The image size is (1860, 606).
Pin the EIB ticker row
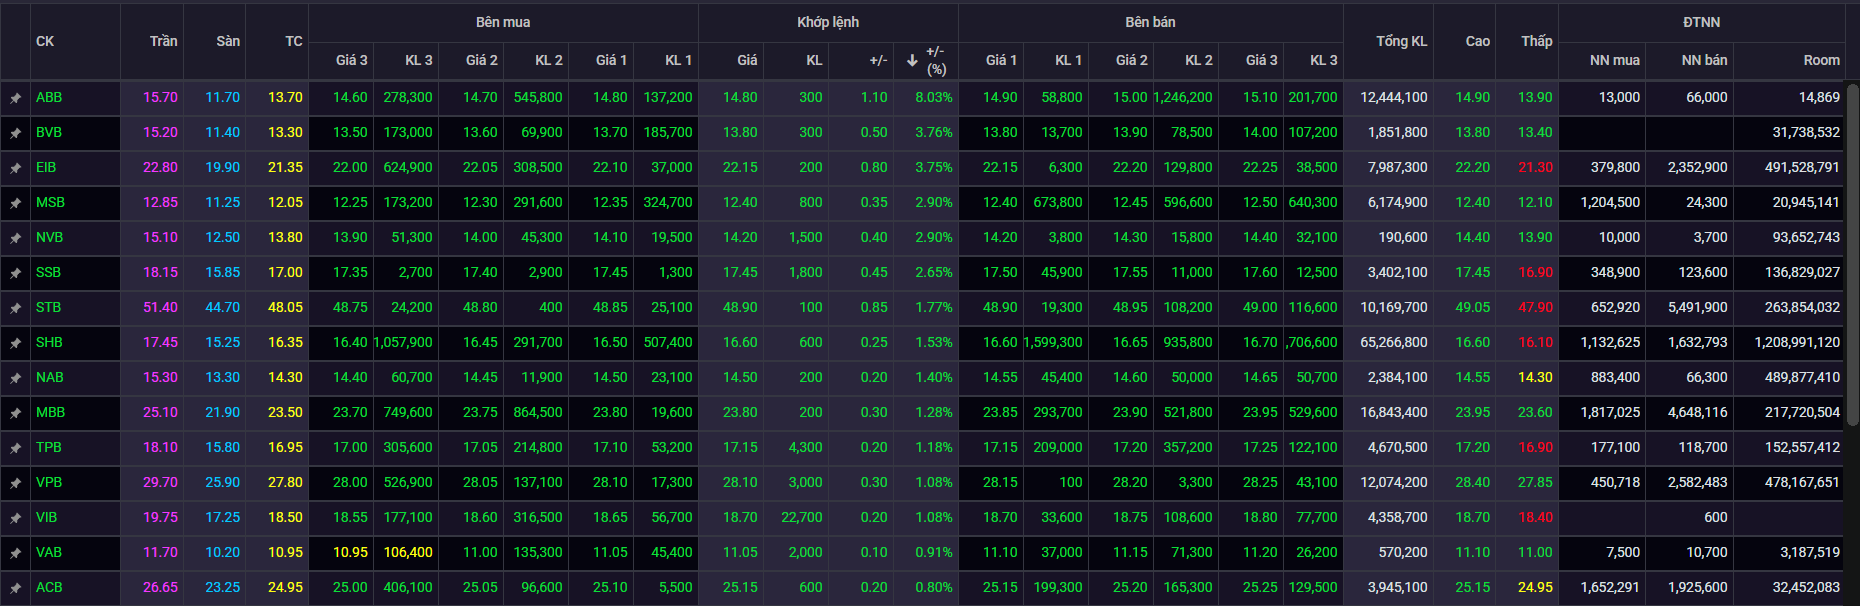tap(15, 168)
